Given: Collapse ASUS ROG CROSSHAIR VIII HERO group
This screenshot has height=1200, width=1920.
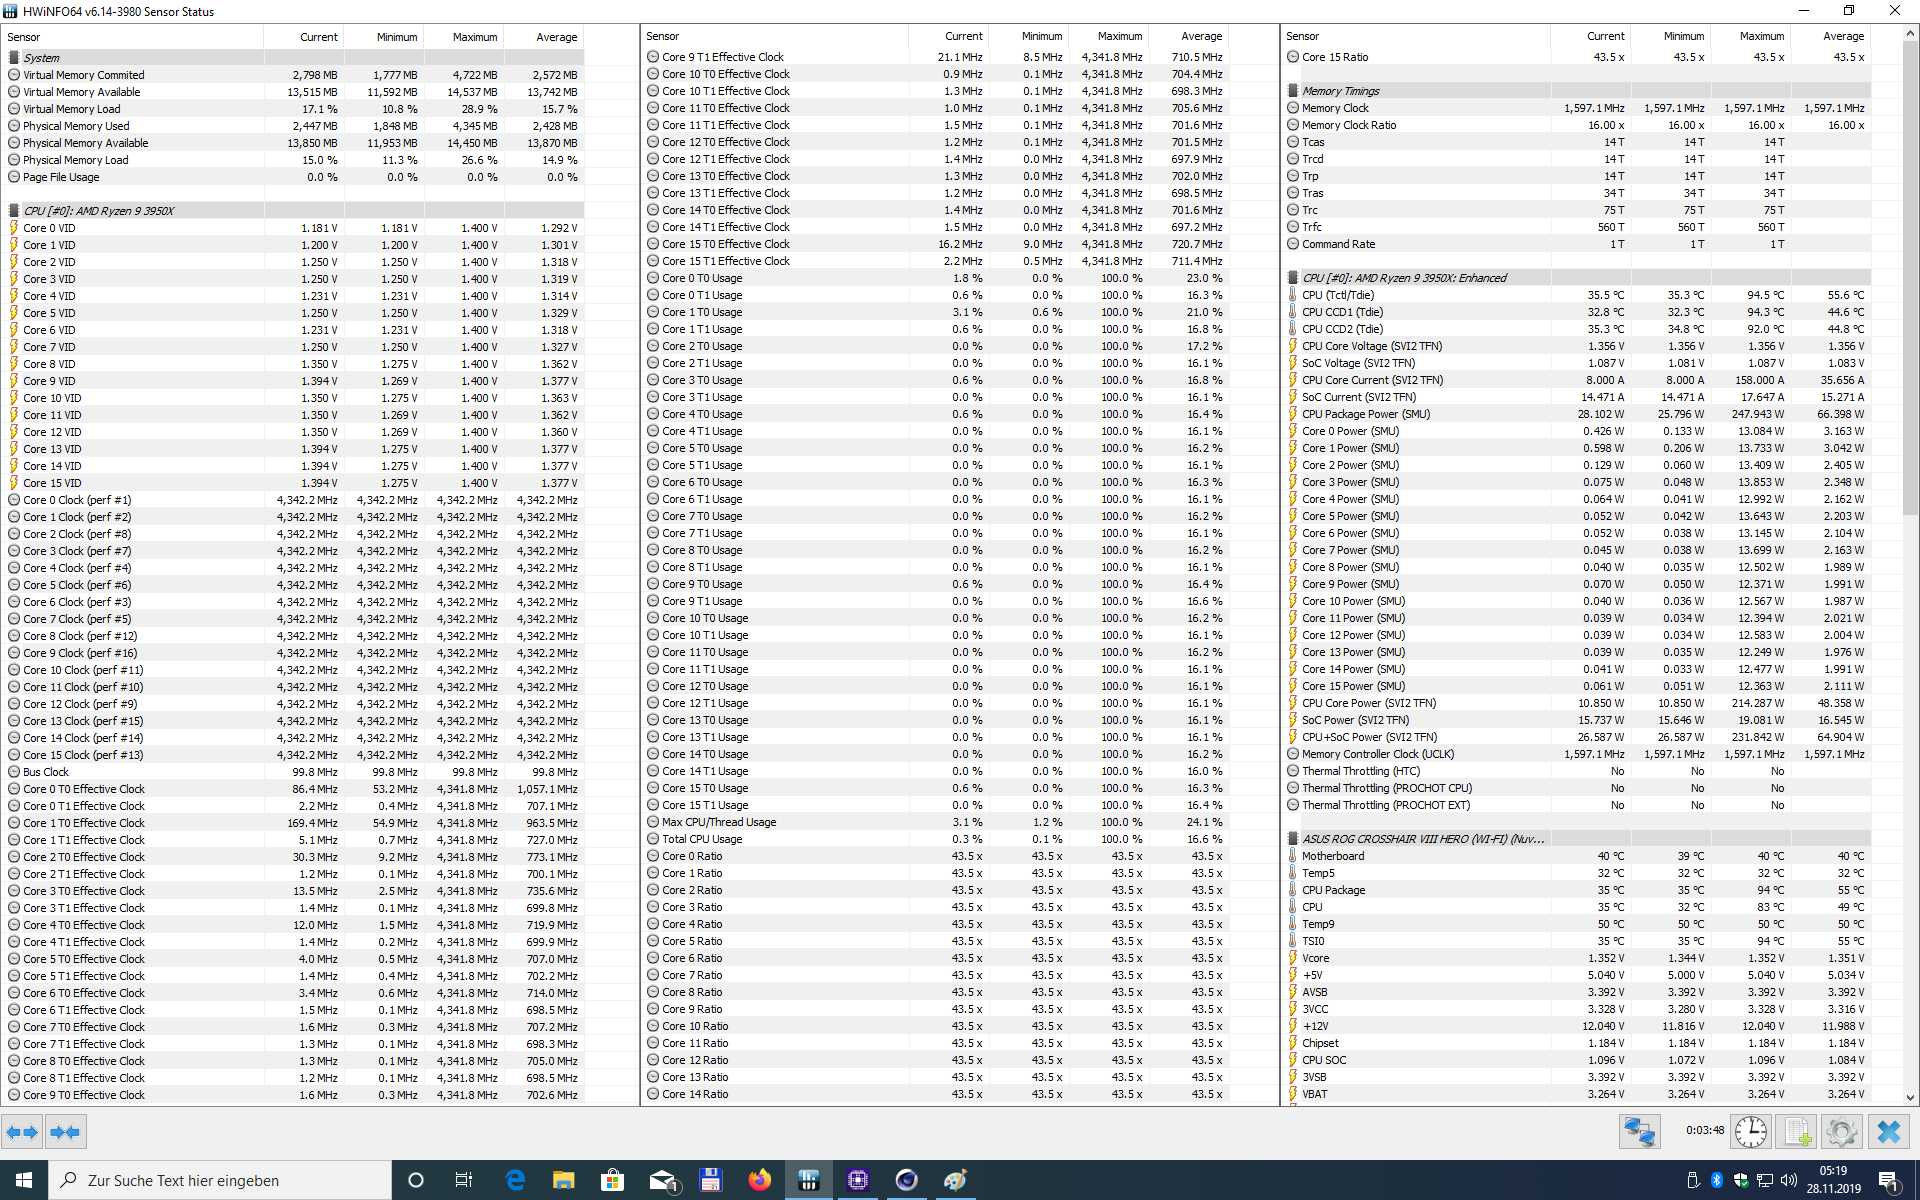Looking at the screenshot, I should click(x=1422, y=839).
